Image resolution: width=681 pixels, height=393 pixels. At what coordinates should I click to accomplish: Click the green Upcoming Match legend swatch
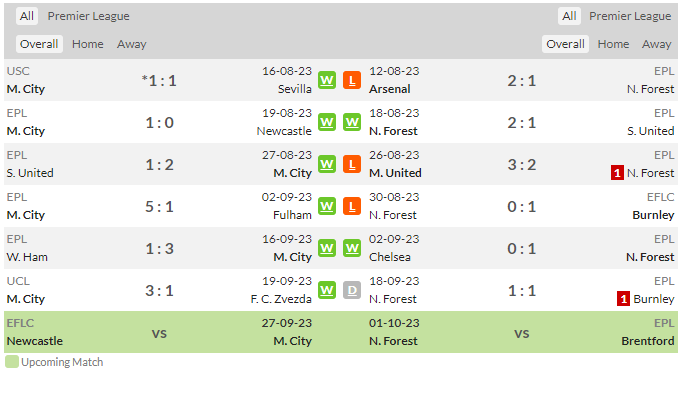12,362
